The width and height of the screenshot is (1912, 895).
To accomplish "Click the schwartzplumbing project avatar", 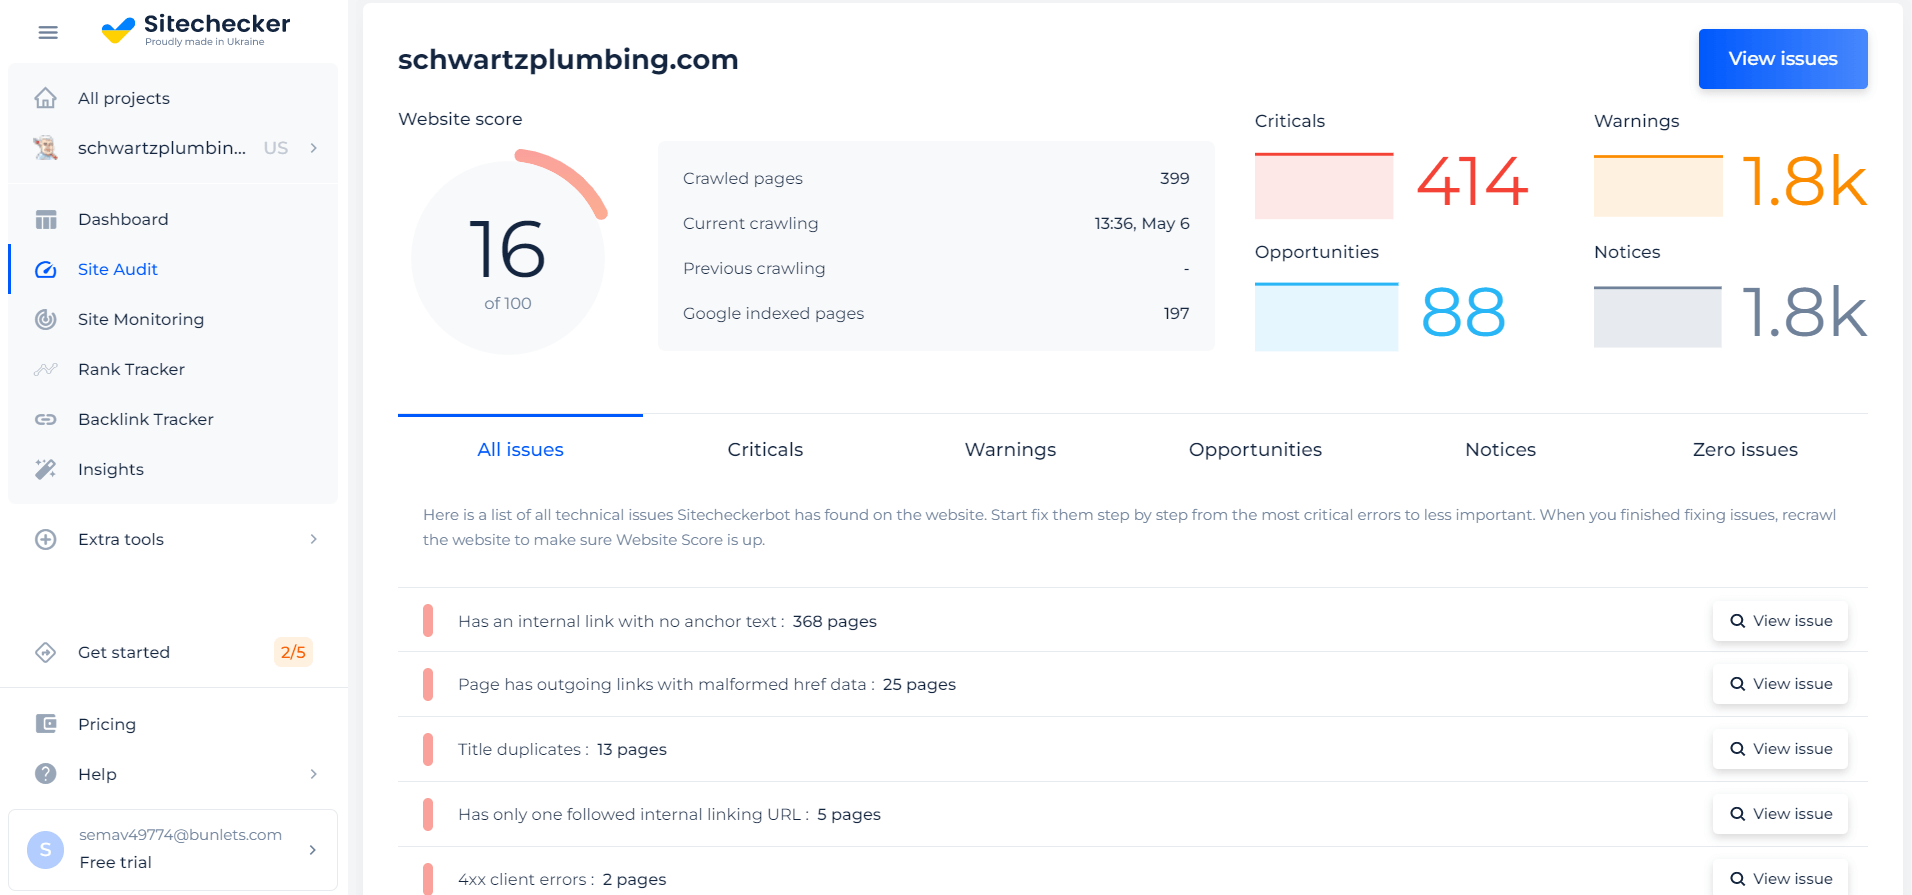I will tap(45, 148).
